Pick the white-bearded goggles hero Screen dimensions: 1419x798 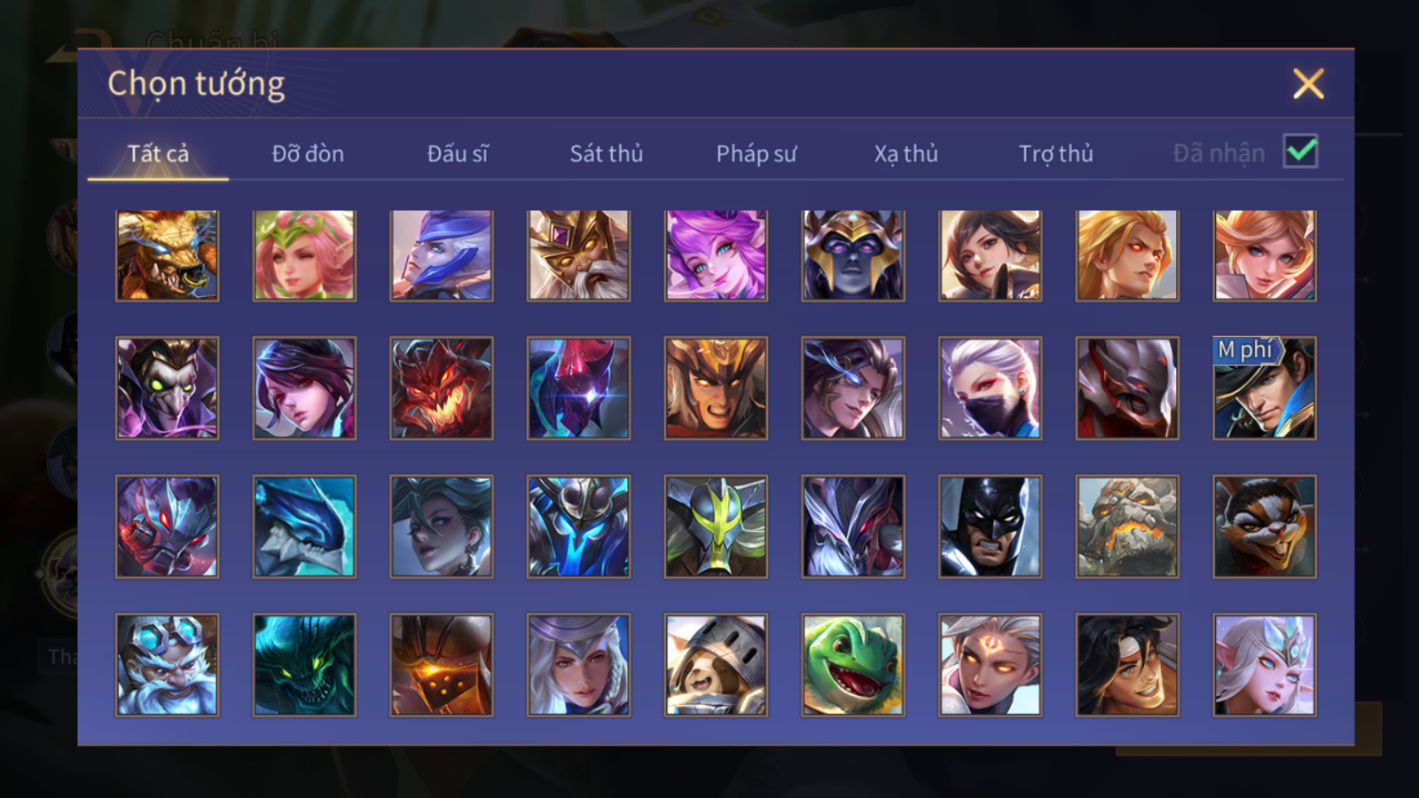[167, 665]
